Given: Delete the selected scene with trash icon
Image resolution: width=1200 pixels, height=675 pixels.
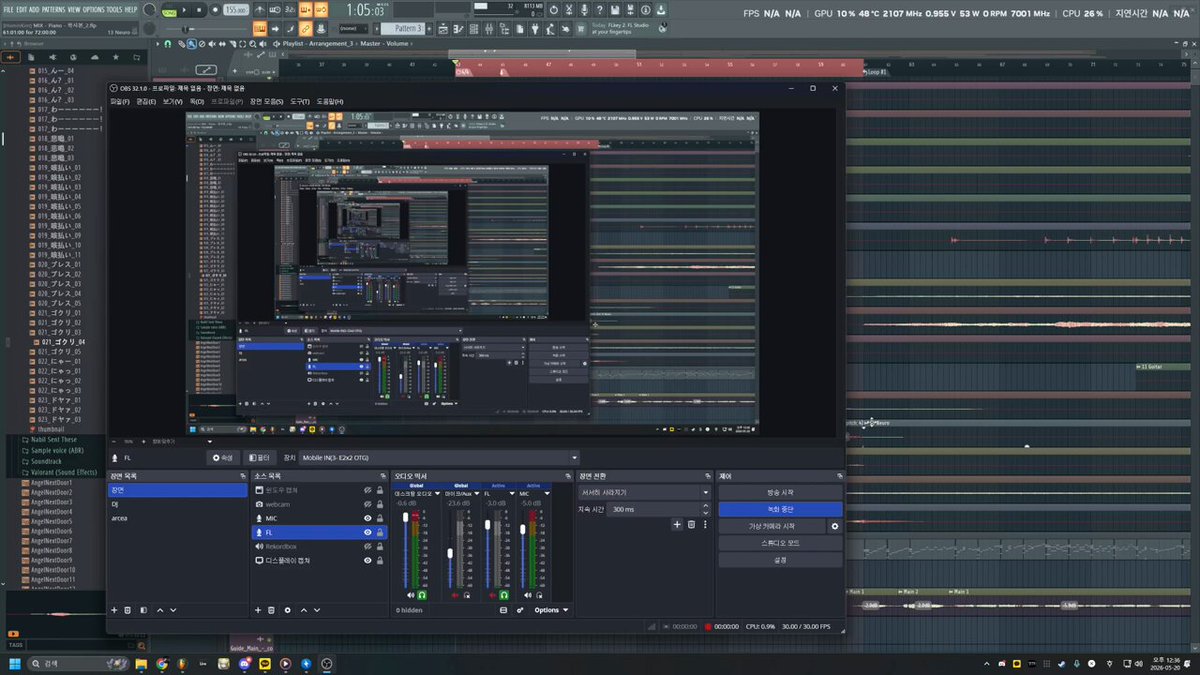Looking at the screenshot, I should click(x=128, y=610).
